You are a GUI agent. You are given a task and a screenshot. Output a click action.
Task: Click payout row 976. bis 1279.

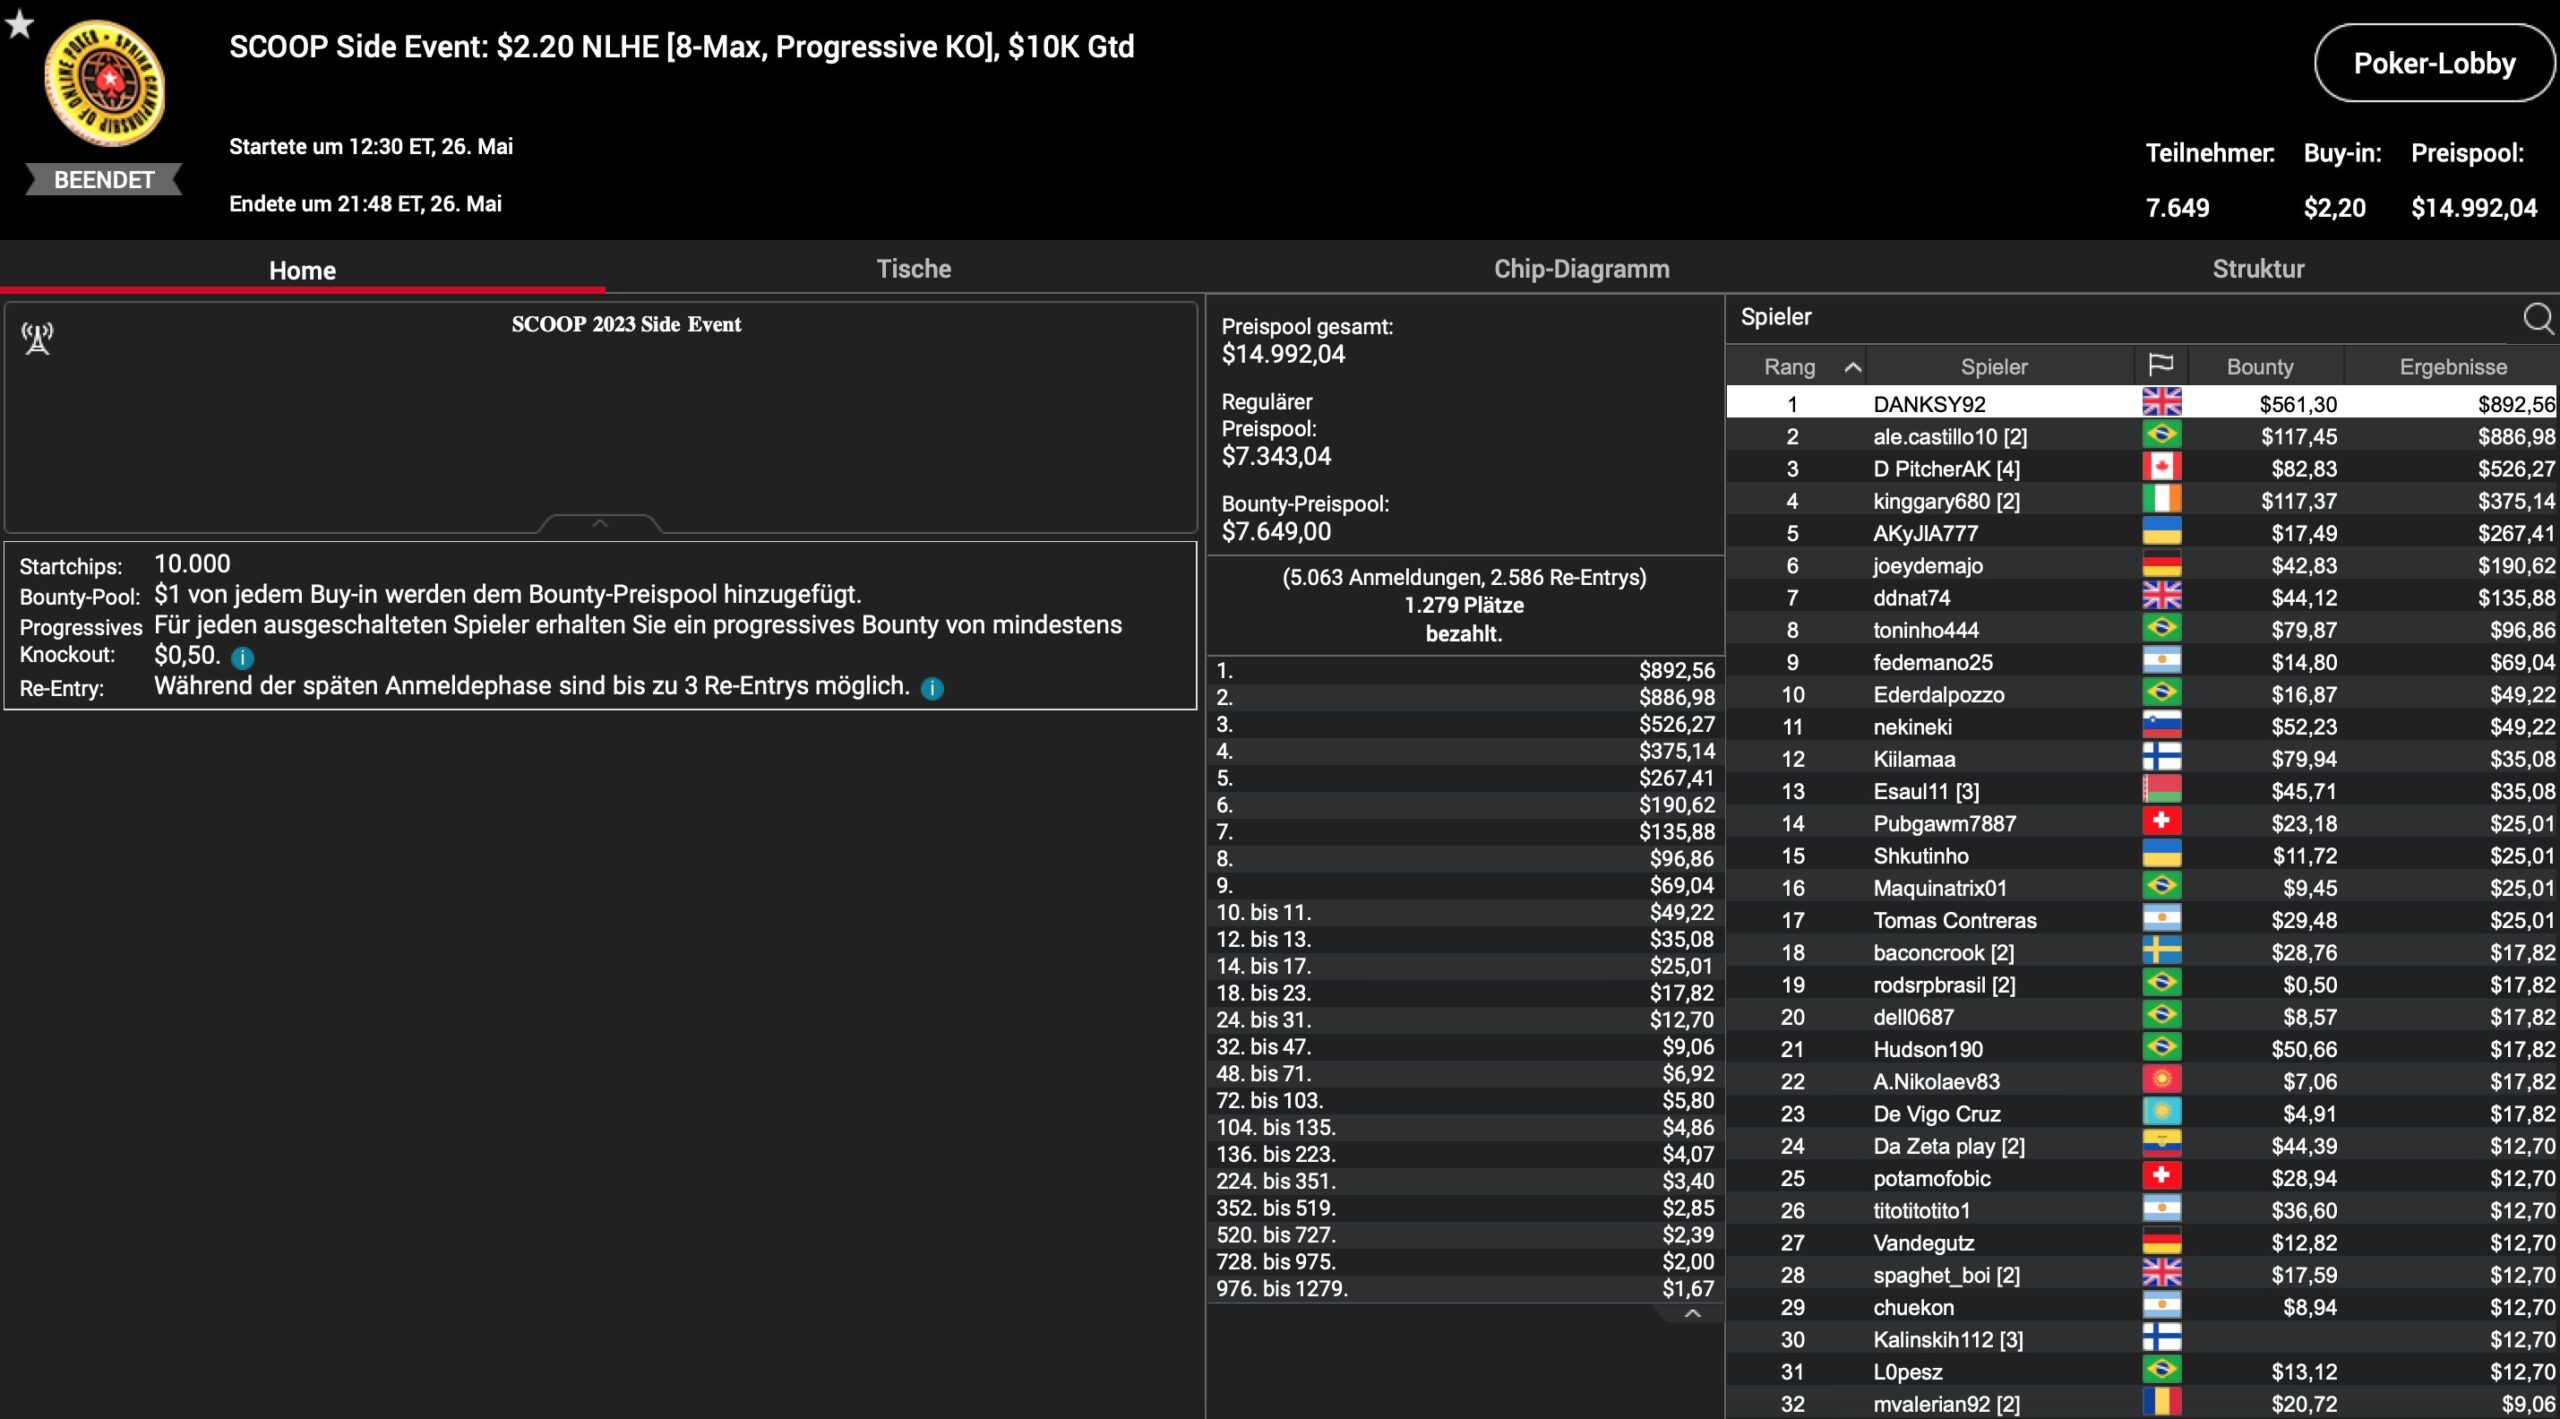pyautogui.click(x=1465, y=1288)
